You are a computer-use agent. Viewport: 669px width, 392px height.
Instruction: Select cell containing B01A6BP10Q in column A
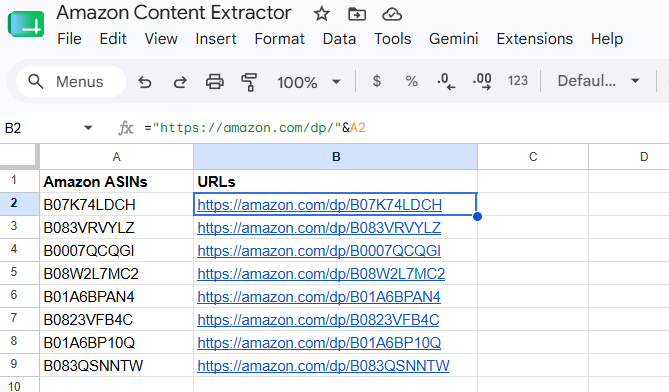[x=116, y=343]
